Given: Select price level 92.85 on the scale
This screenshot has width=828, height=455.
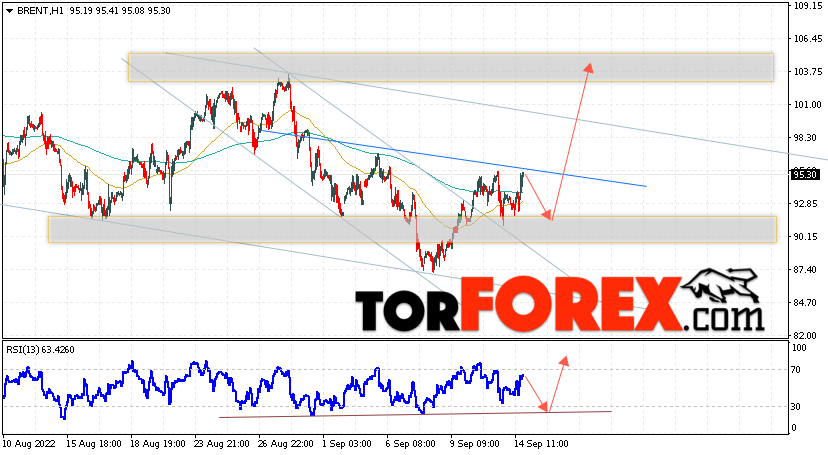Looking at the screenshot, I should (806, 204).
